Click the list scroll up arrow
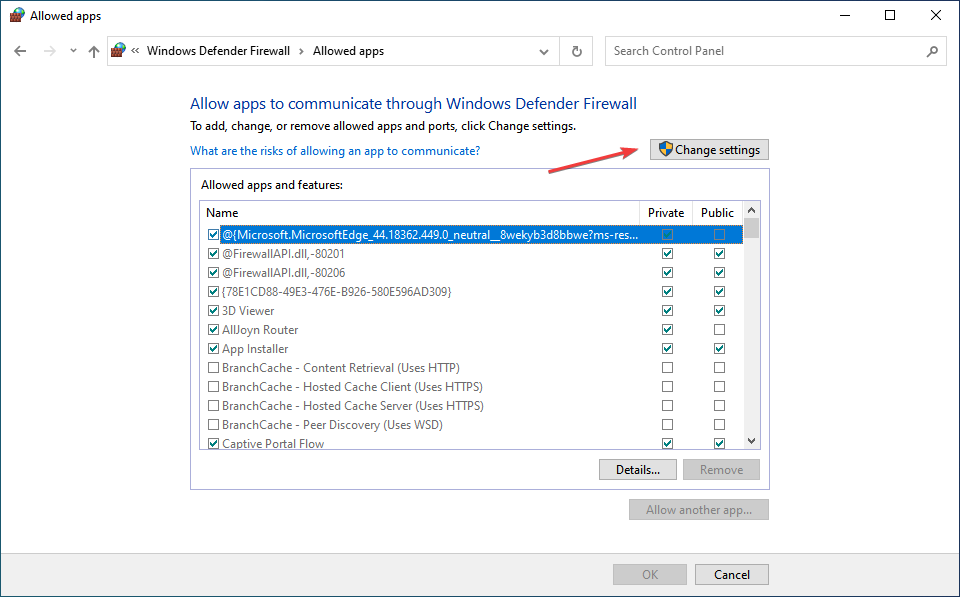Viewport: 960px width, 597px height. click(751, 210)
